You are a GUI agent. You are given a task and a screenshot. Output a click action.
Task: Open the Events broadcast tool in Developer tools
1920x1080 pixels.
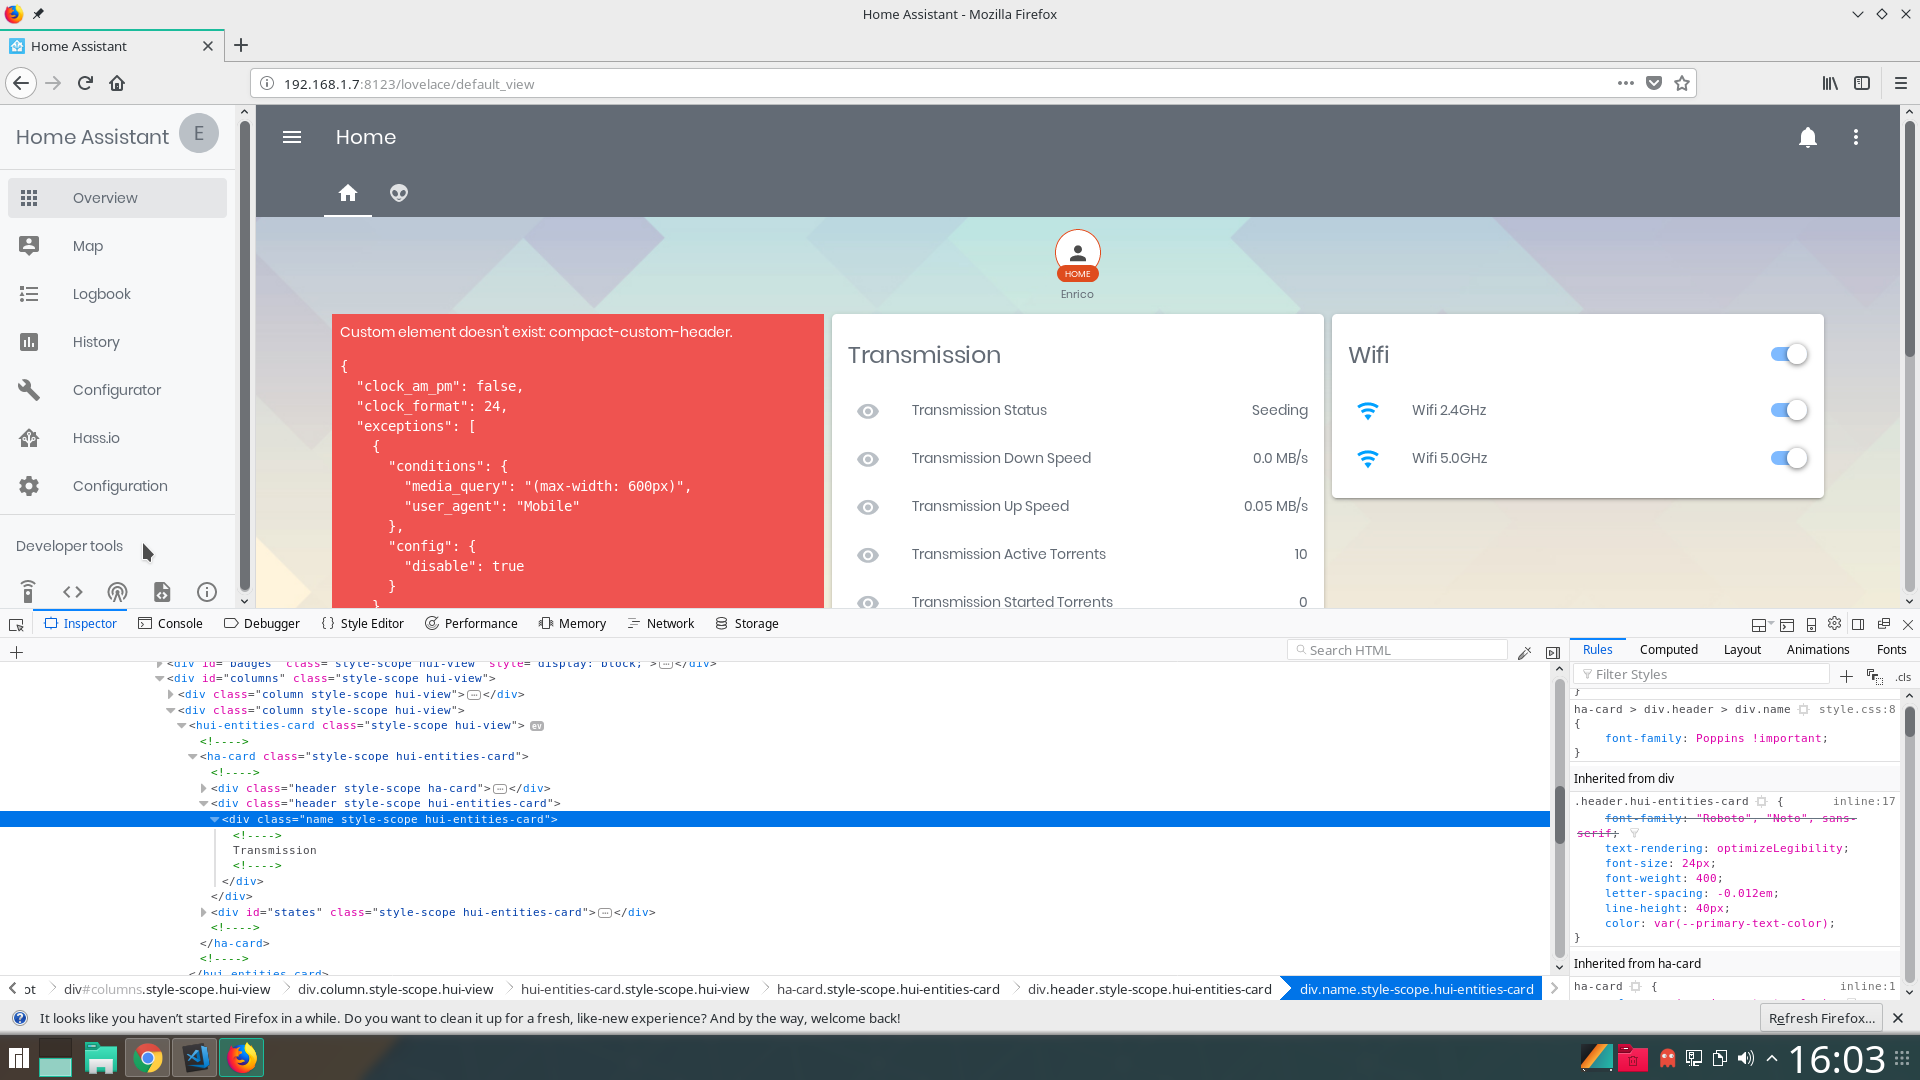(x=117, y=592)
